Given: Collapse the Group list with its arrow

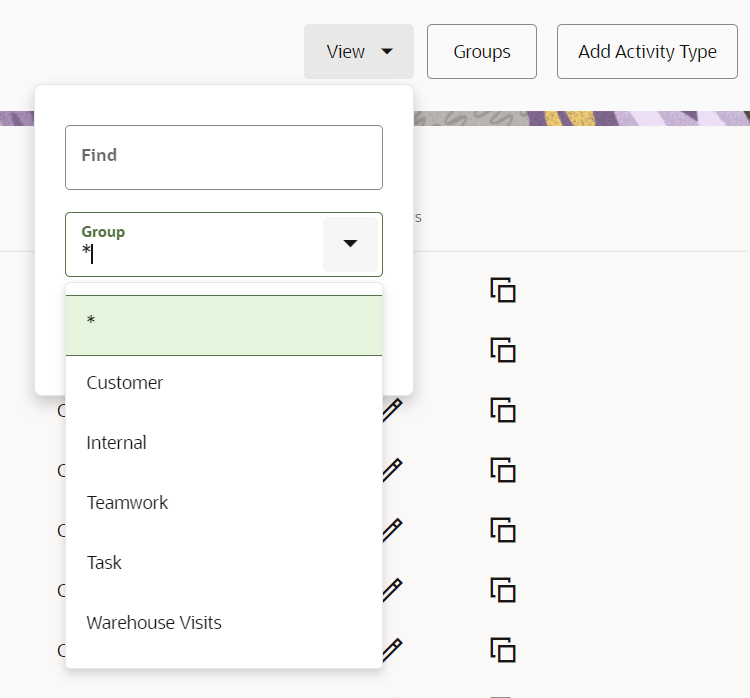Looking at the screenshot, I should [350, 244].
